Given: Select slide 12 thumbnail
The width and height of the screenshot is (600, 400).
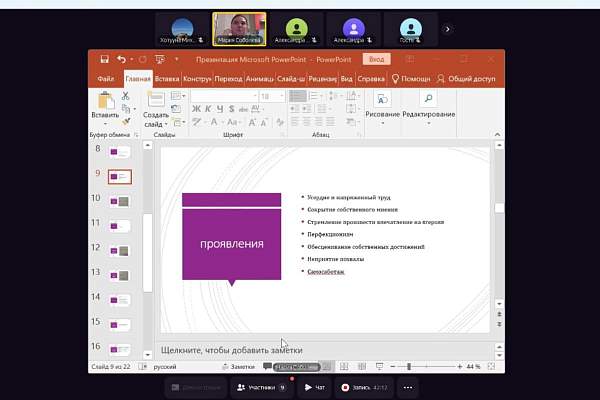Looking at the screenshot, I should point(119,251).
